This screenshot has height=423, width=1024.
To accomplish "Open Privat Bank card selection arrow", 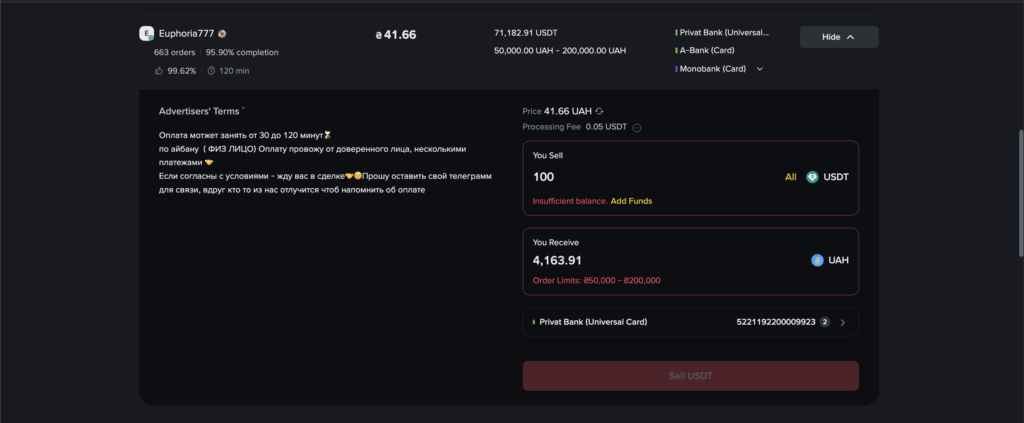I will point(842,322).
